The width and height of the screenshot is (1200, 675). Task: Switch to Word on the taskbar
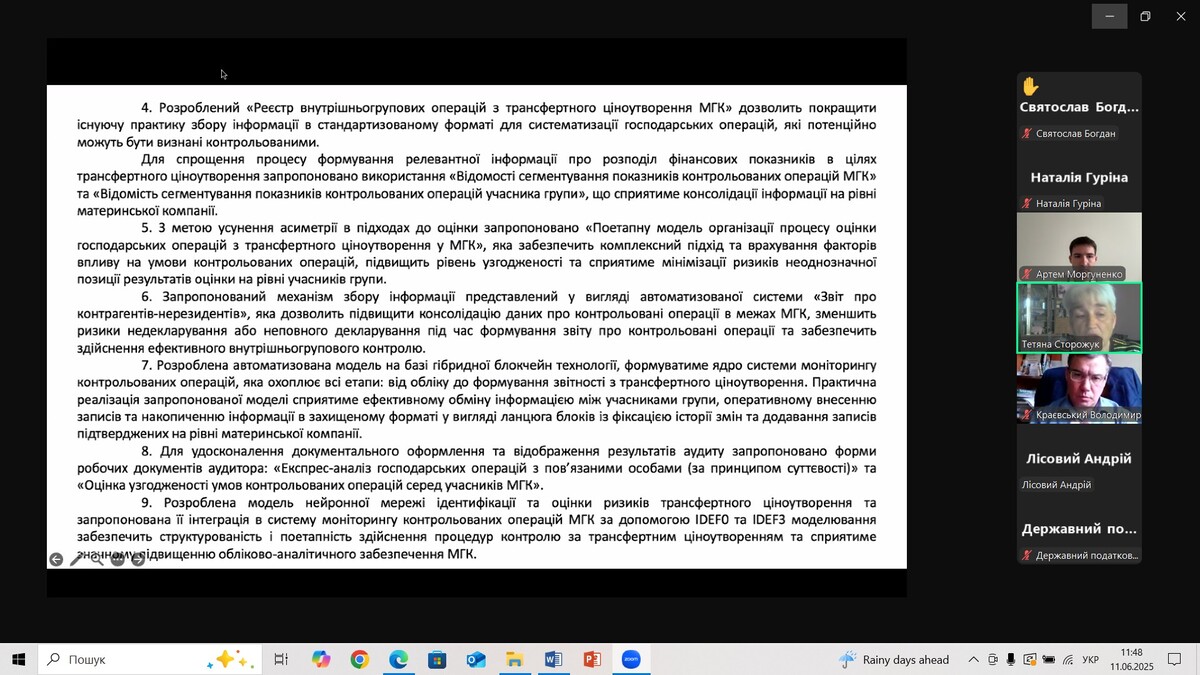click(x=553, y=659)
